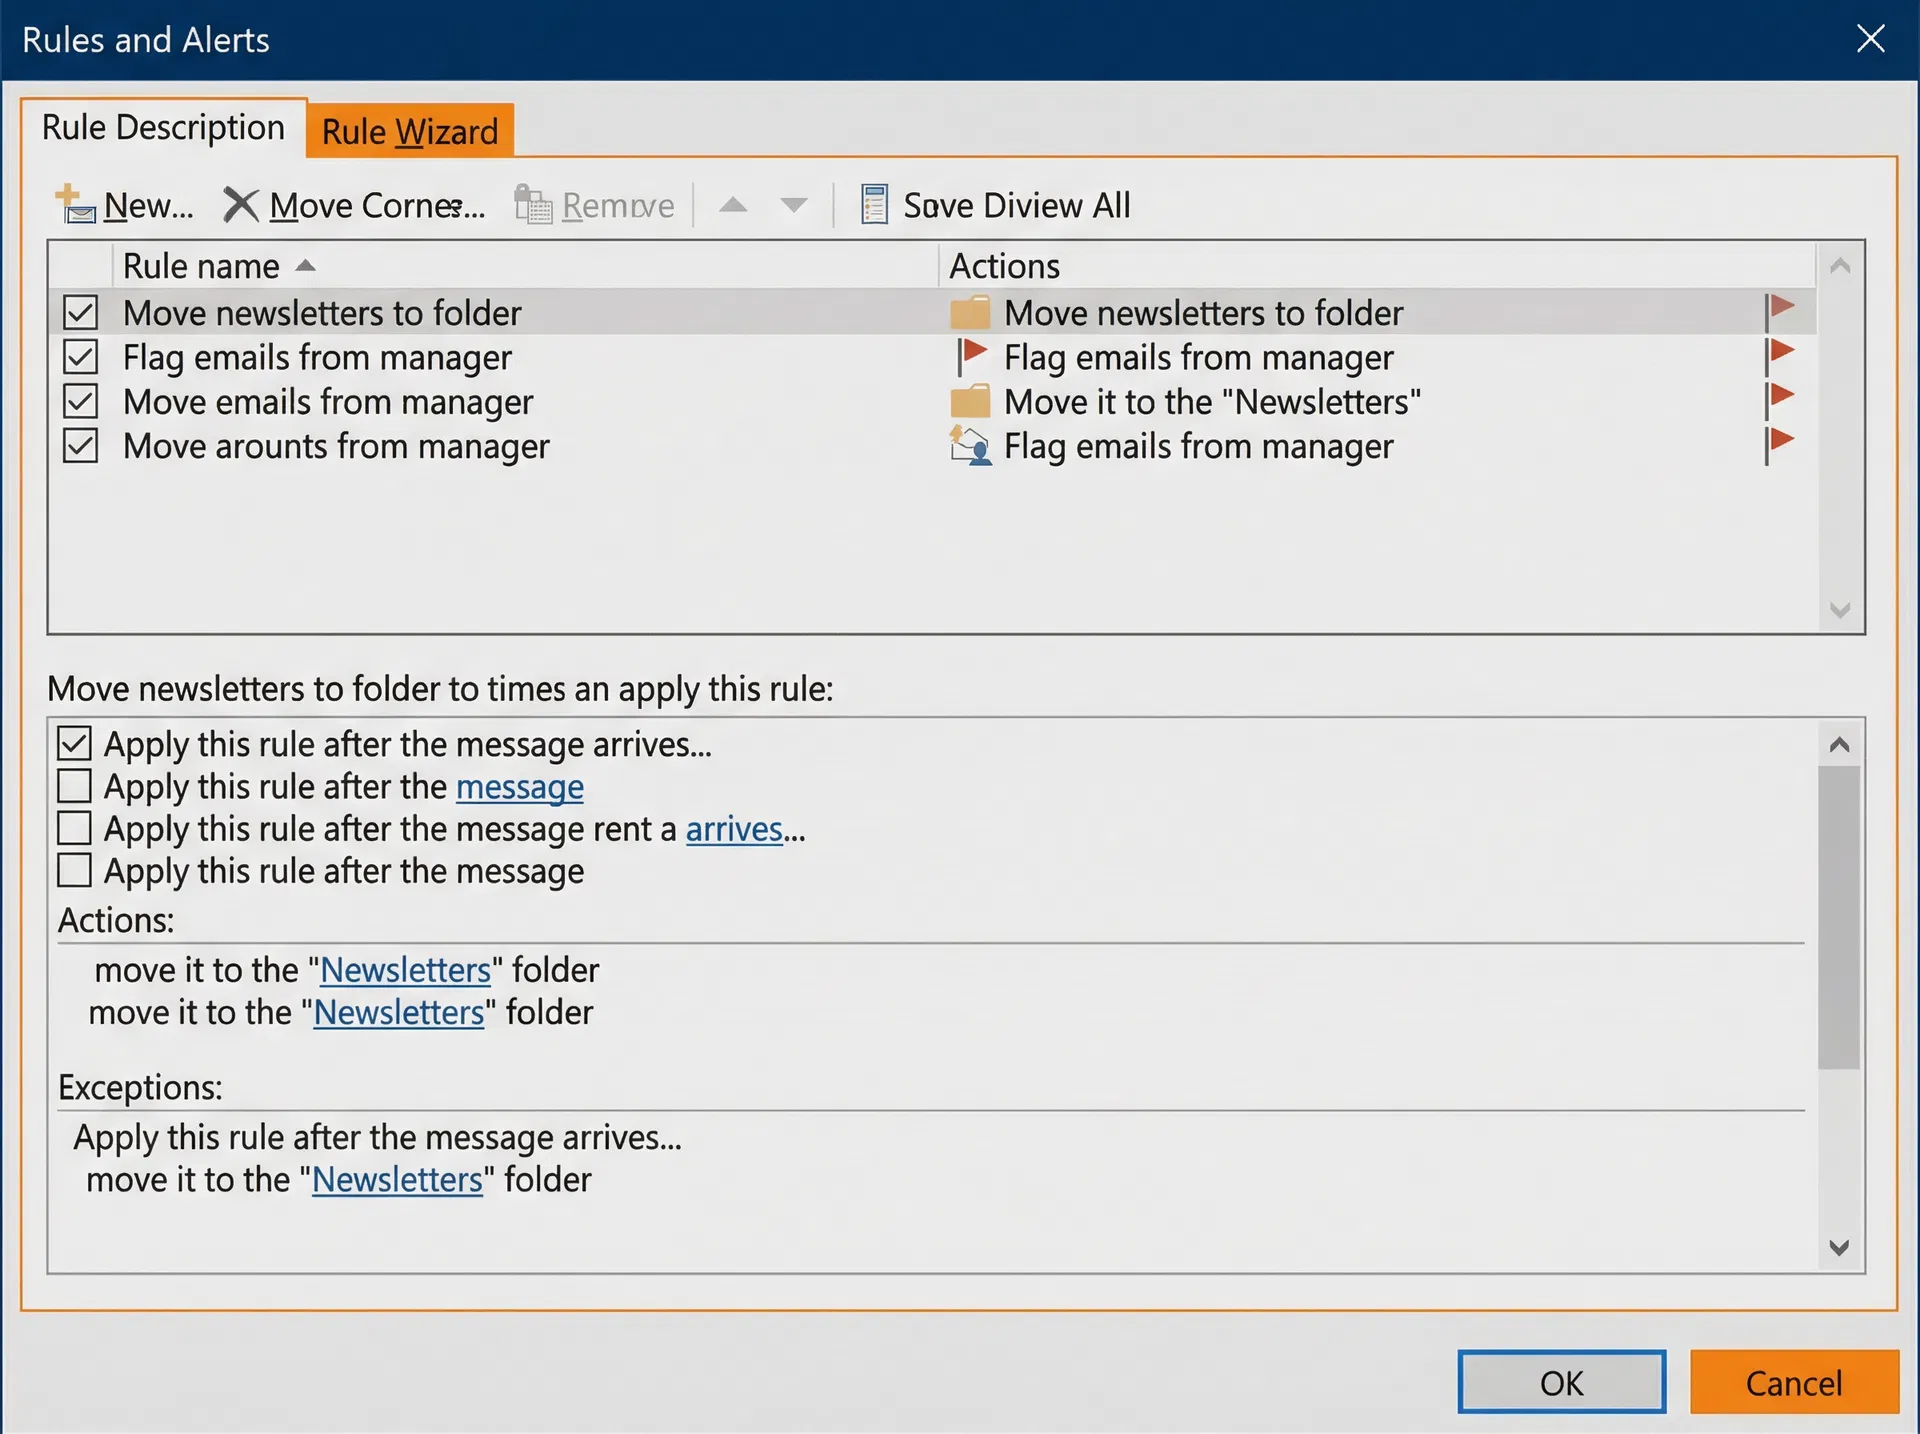Image resolution: width=1920 pixels, height=1434 pixels.
Task: Click the X icon beside Move Corner
Action: click(x=240, y=205)
